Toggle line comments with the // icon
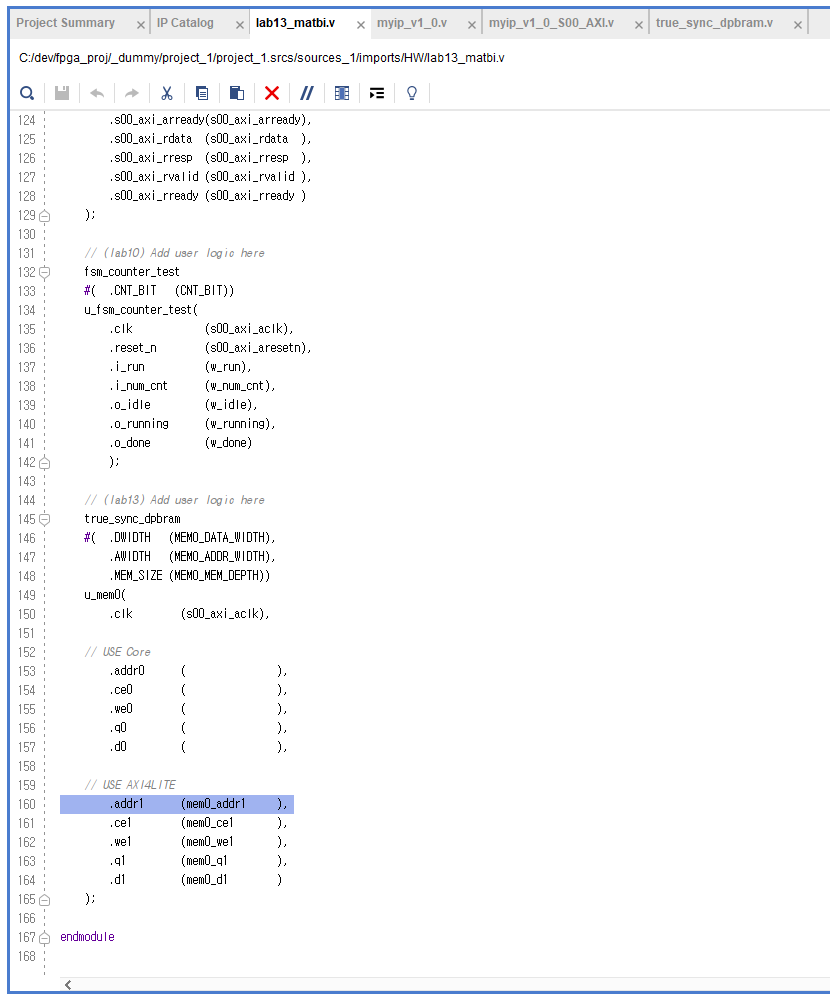This screenshot has width=830, height=1001. pos(307,93)
